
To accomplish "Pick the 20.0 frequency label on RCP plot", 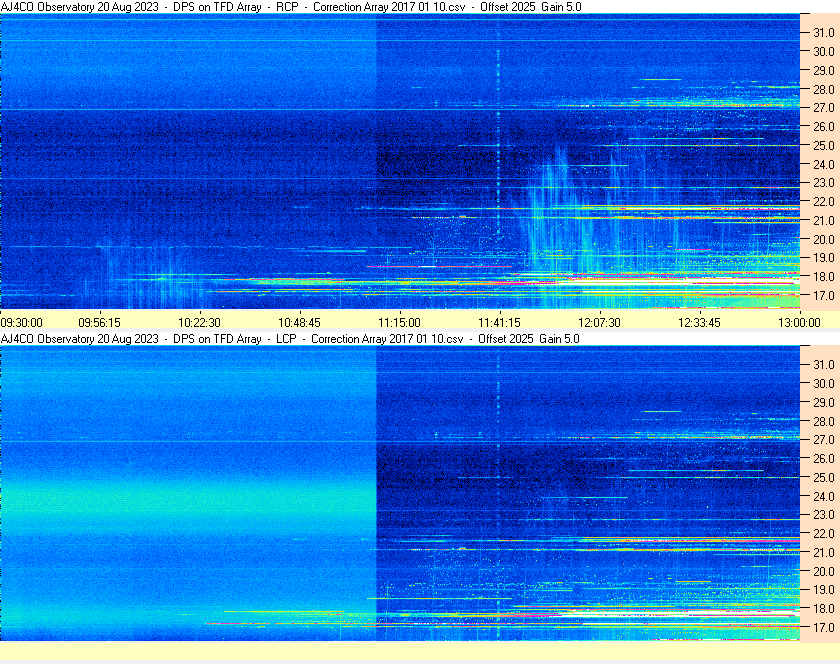I will 824,240.
